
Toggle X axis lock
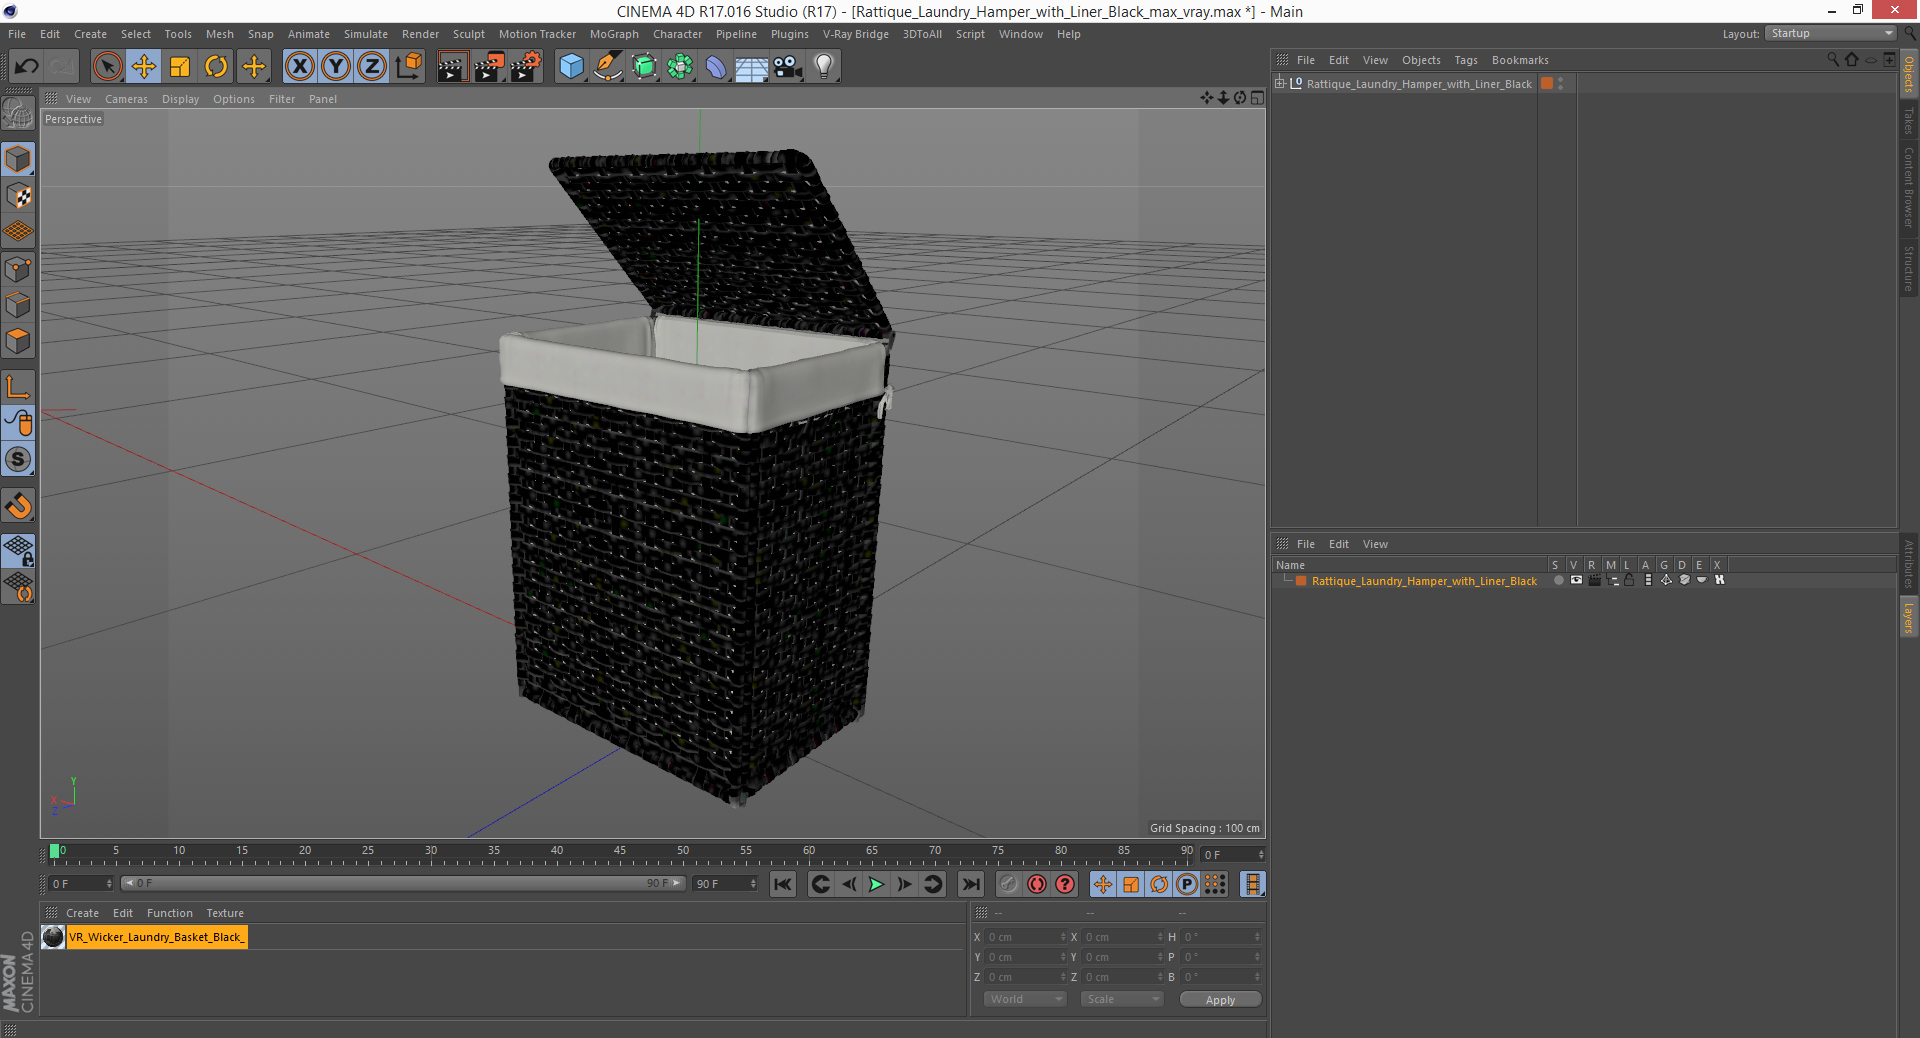pos(299,67)
